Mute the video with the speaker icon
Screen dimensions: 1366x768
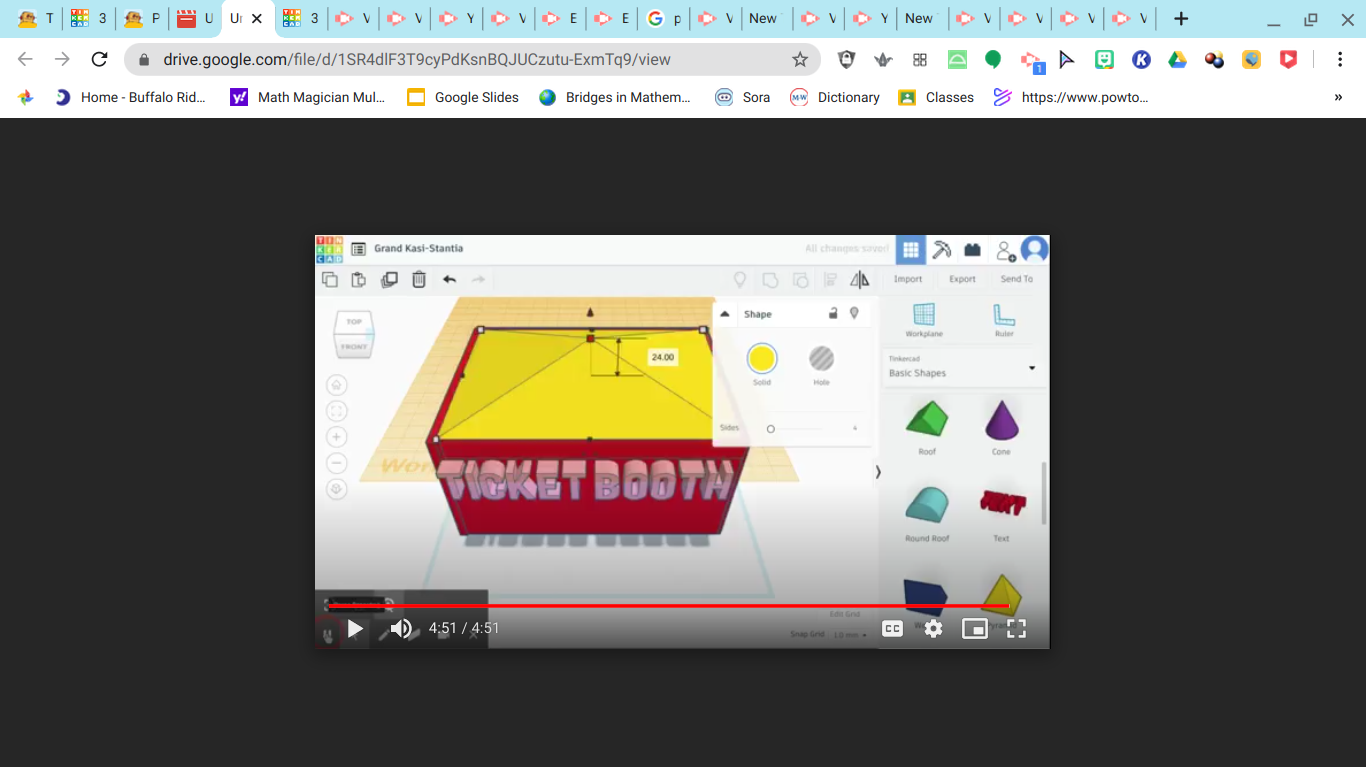tap(401, 629)
